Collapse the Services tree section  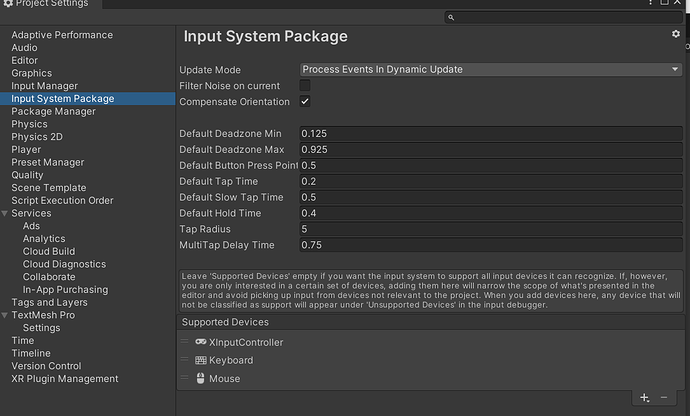click(x=5, y=214)
